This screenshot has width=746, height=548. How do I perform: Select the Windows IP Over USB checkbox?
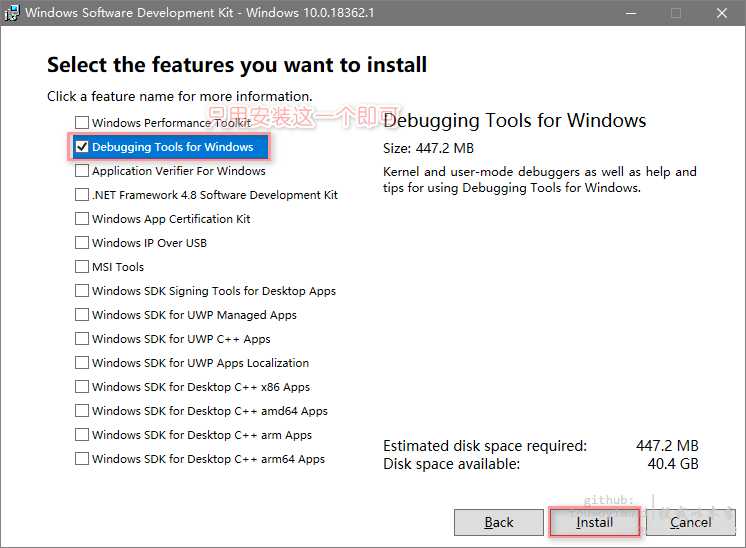pos(82,243)
